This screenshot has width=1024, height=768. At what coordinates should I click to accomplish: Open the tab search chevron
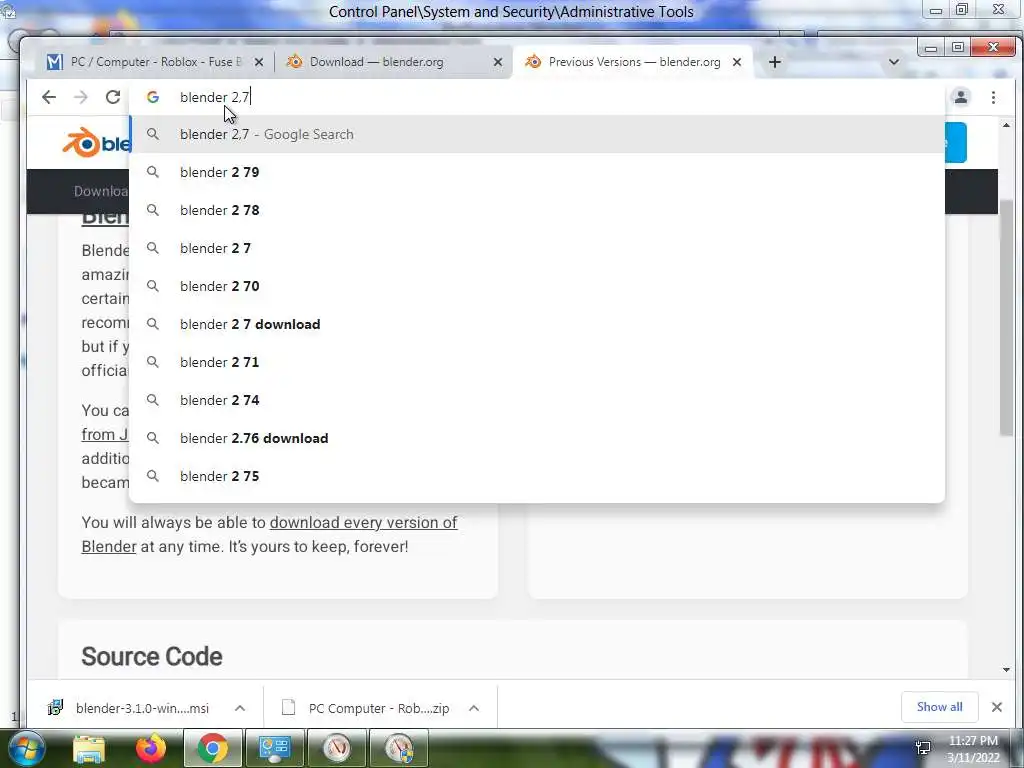click(894, 62)
